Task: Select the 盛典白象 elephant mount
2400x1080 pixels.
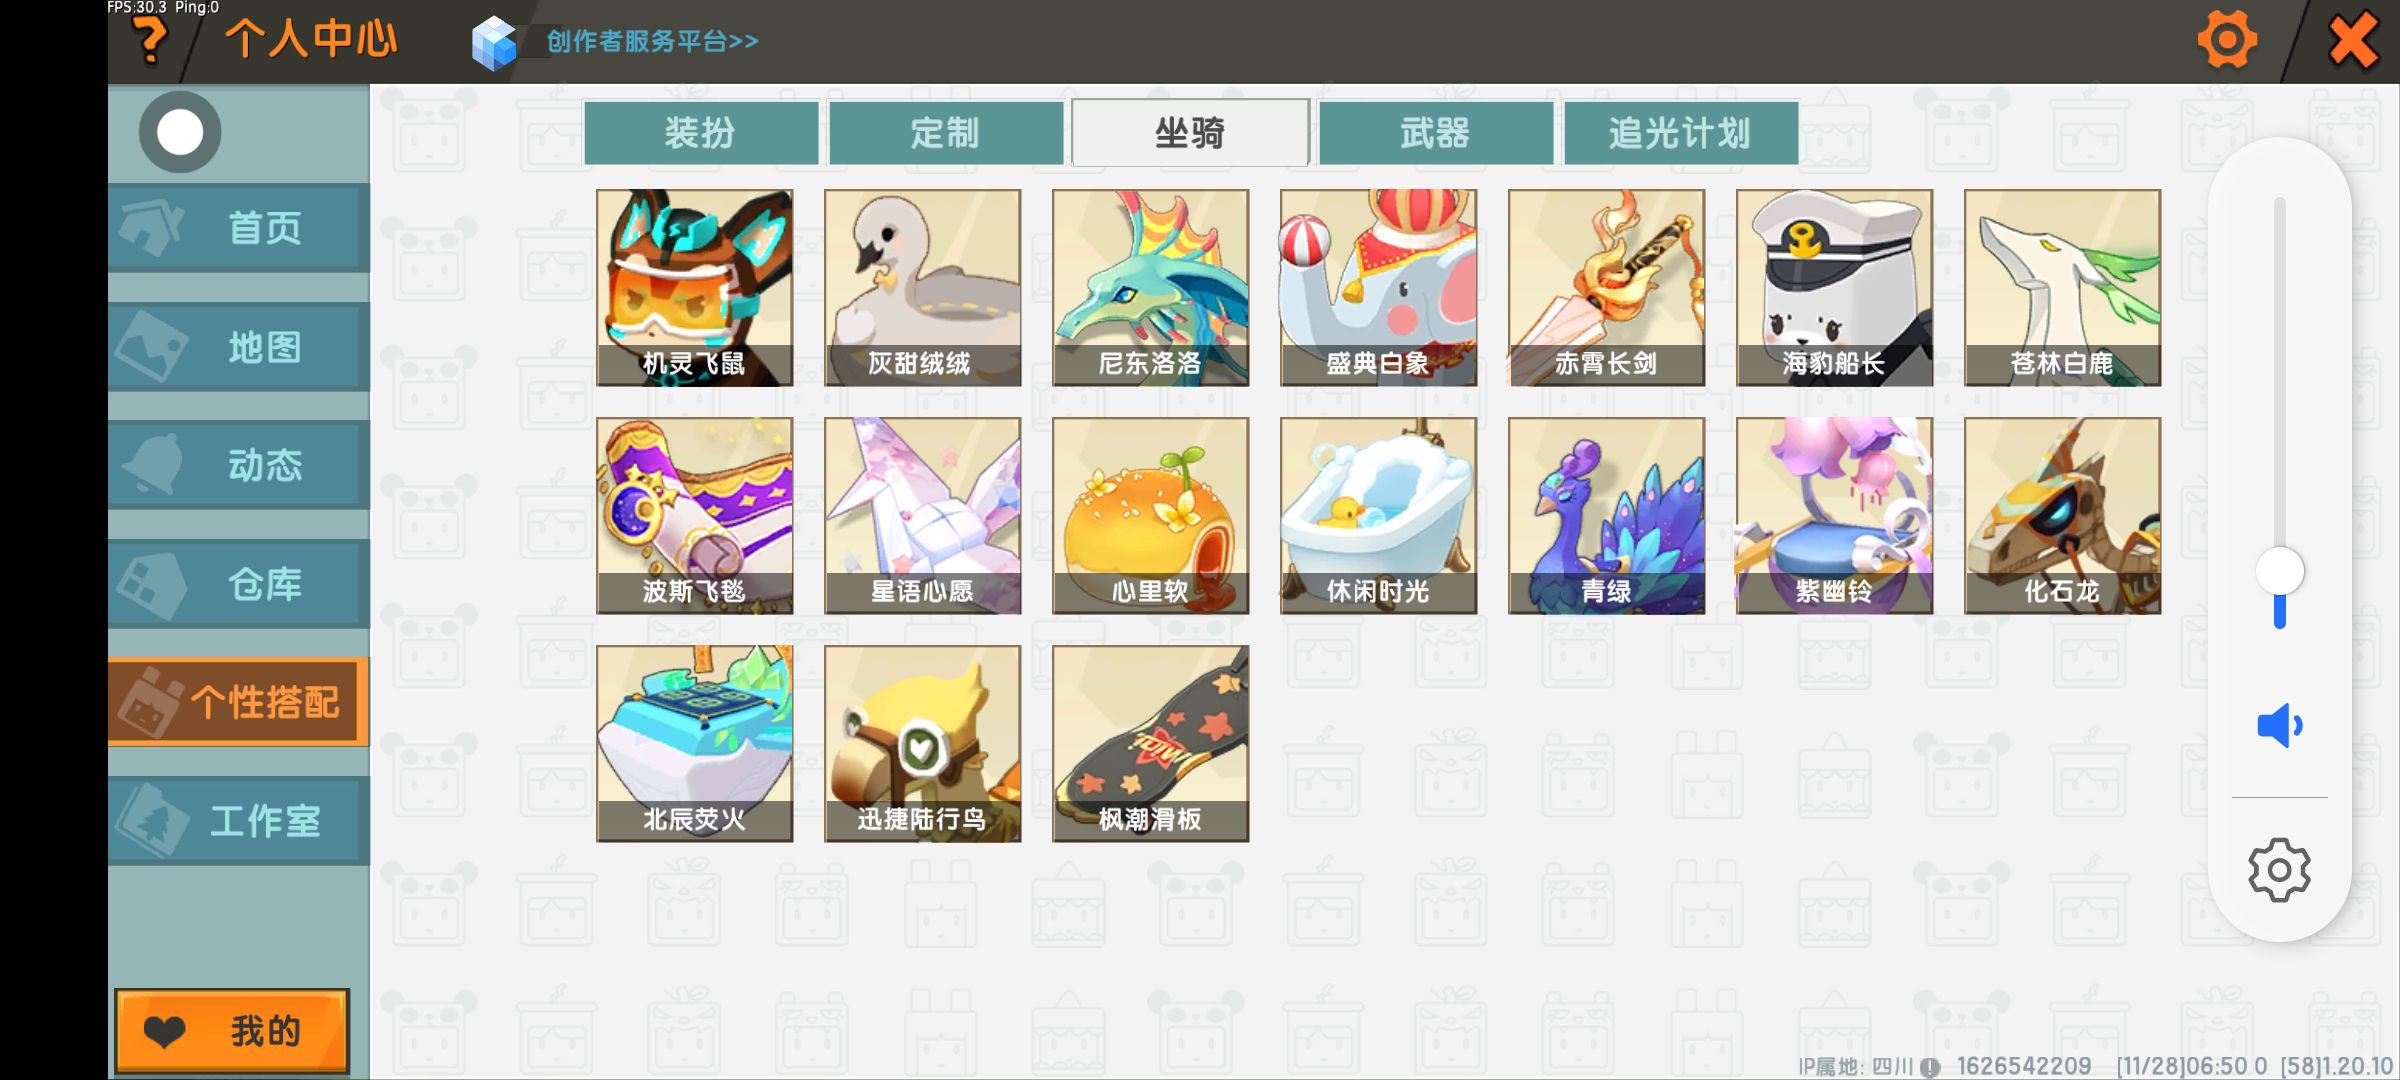Action: click(x=1378, y=288)
